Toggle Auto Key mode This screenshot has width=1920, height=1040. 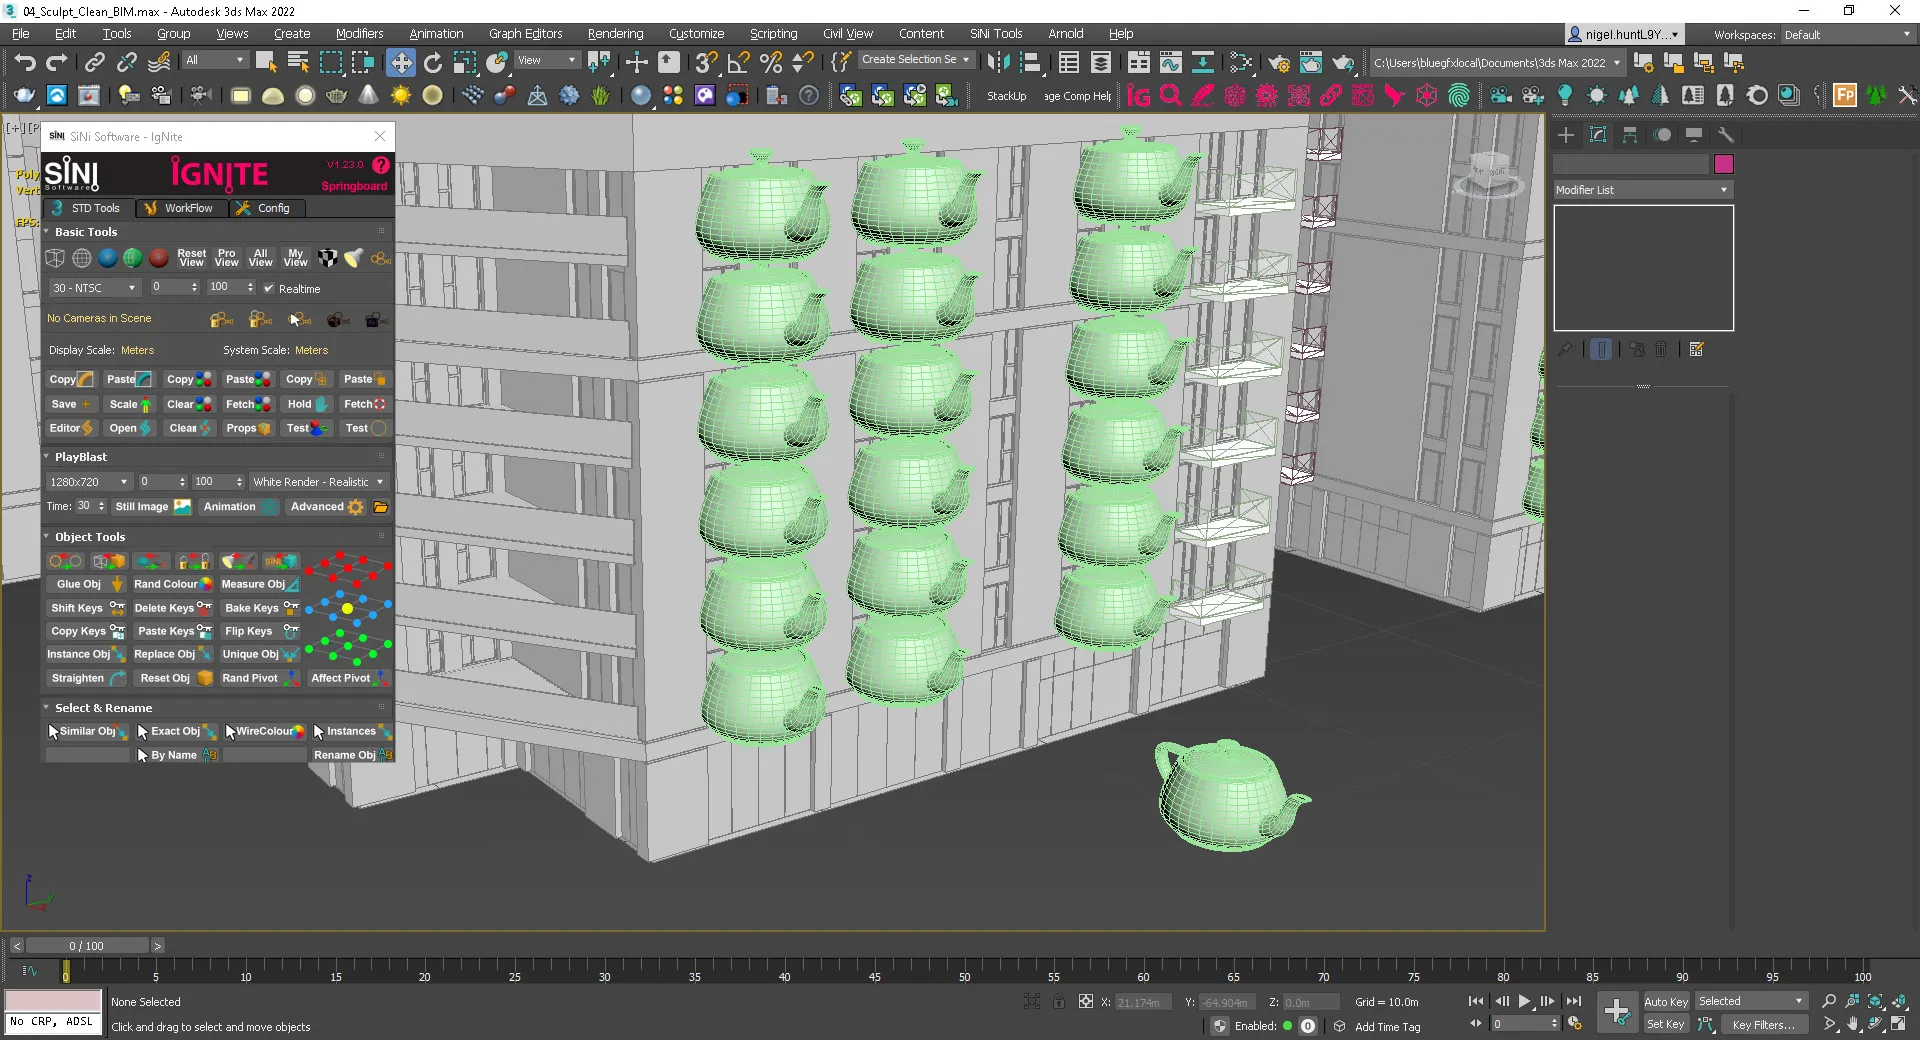click(1666, 1002)
